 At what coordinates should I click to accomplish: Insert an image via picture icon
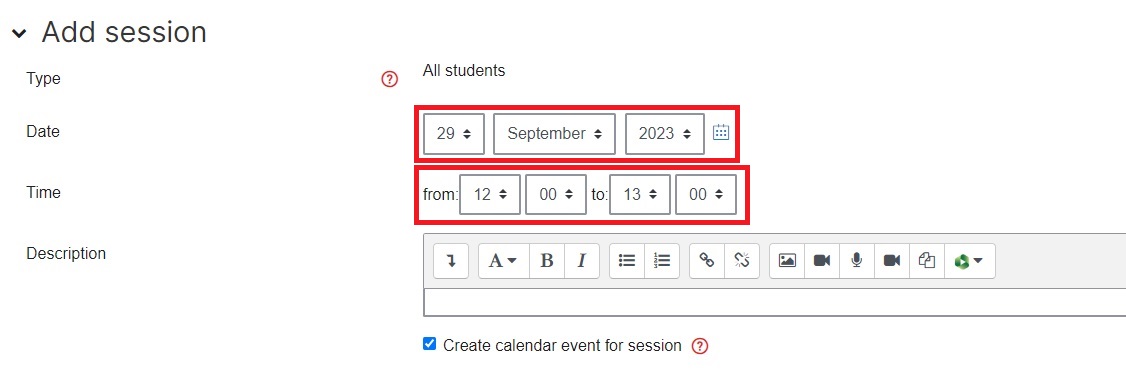787,261
